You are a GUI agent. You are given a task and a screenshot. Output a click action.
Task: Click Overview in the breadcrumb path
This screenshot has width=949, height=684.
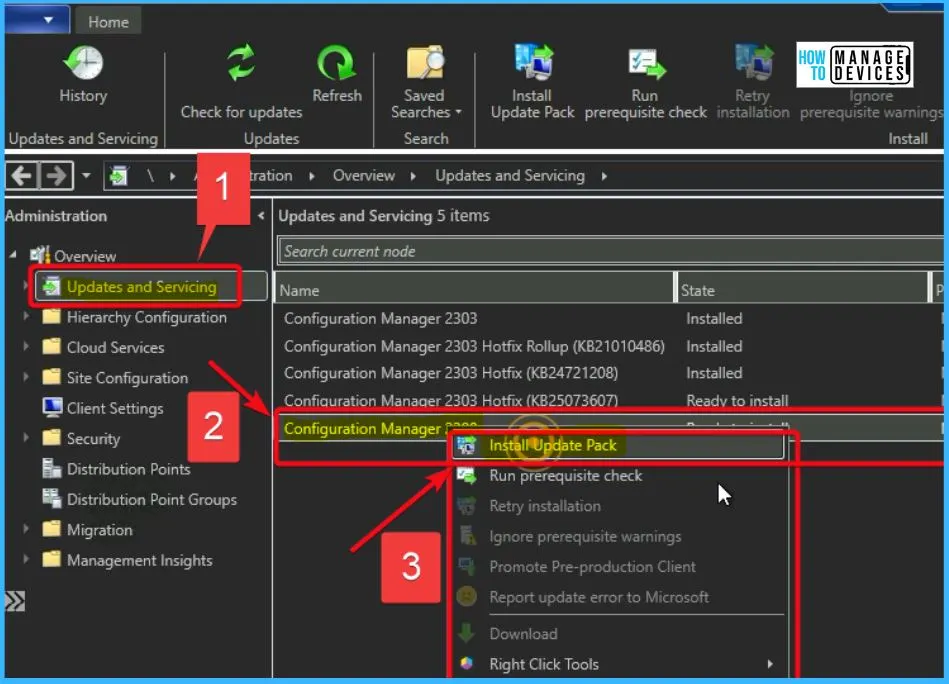point(364,176)
